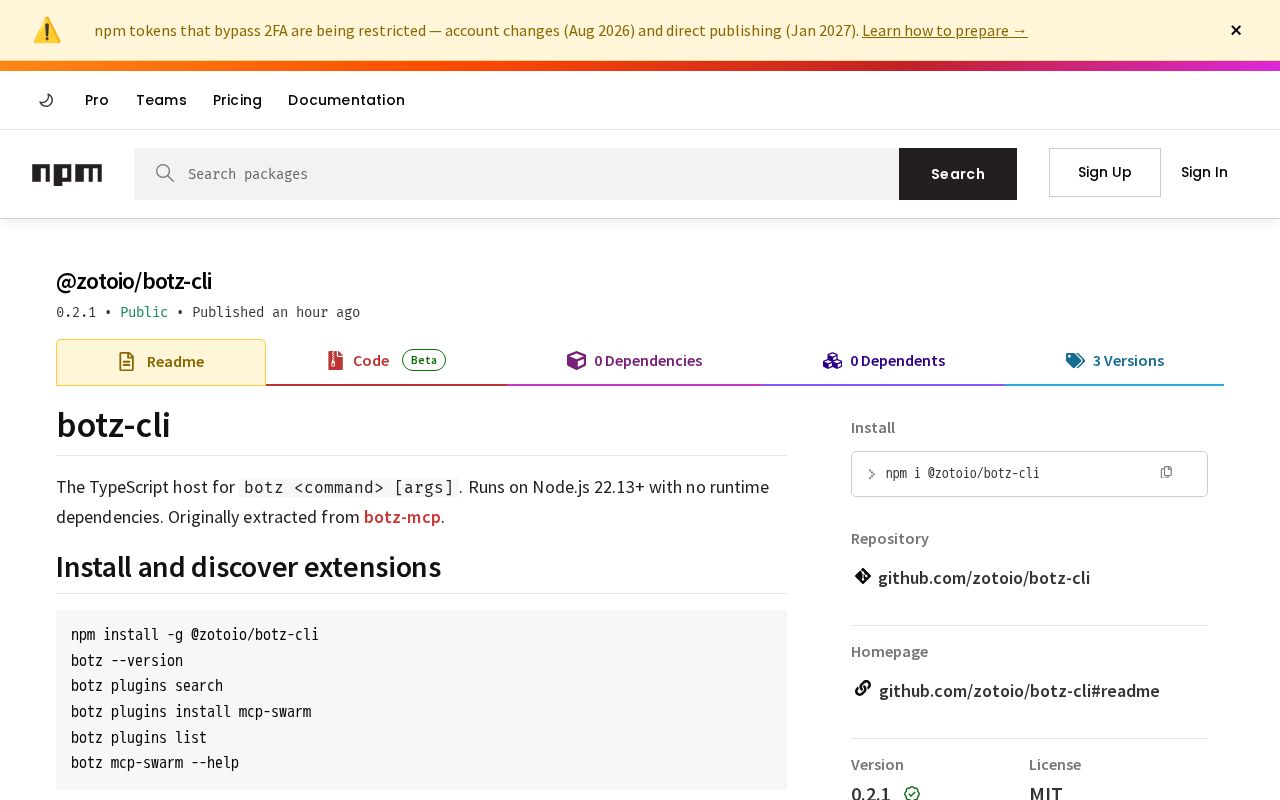The image size is (1280, 800).
Task: Click the Dependencies cube icon
Action: tap(576, 360)
